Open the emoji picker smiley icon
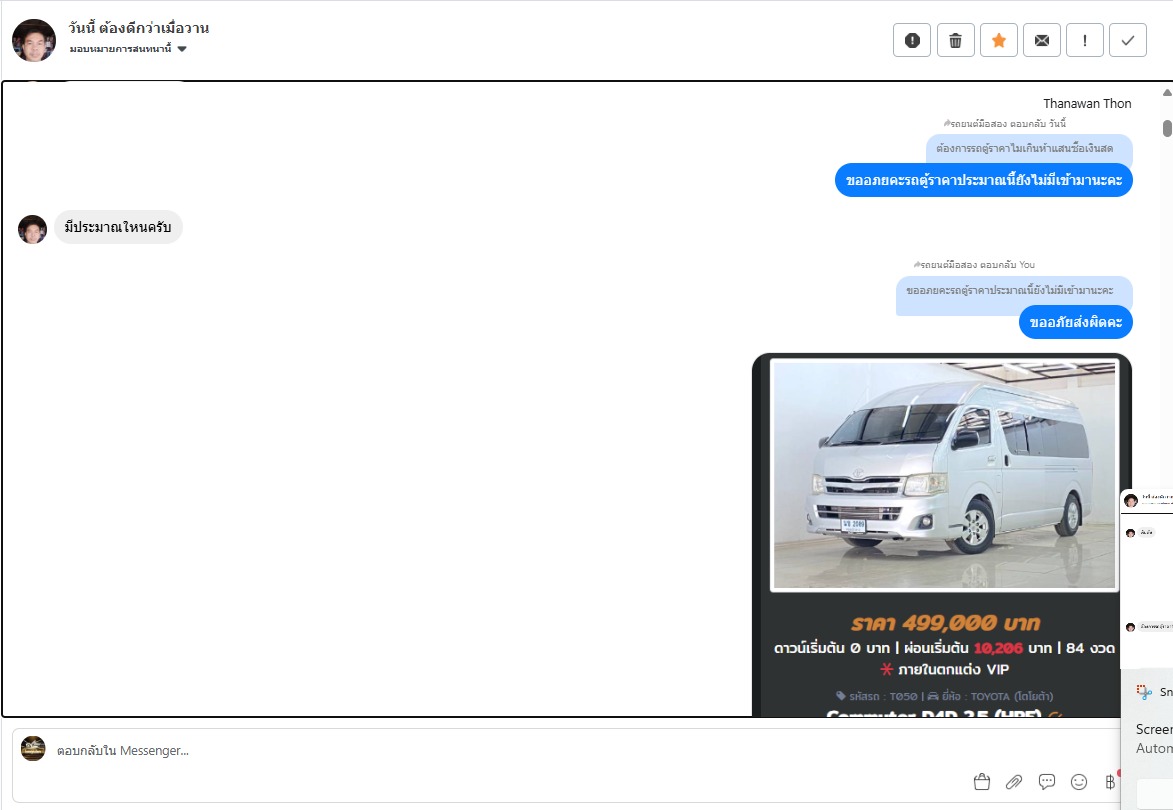The image size is (1173, 810). [x=1079, y=782]
